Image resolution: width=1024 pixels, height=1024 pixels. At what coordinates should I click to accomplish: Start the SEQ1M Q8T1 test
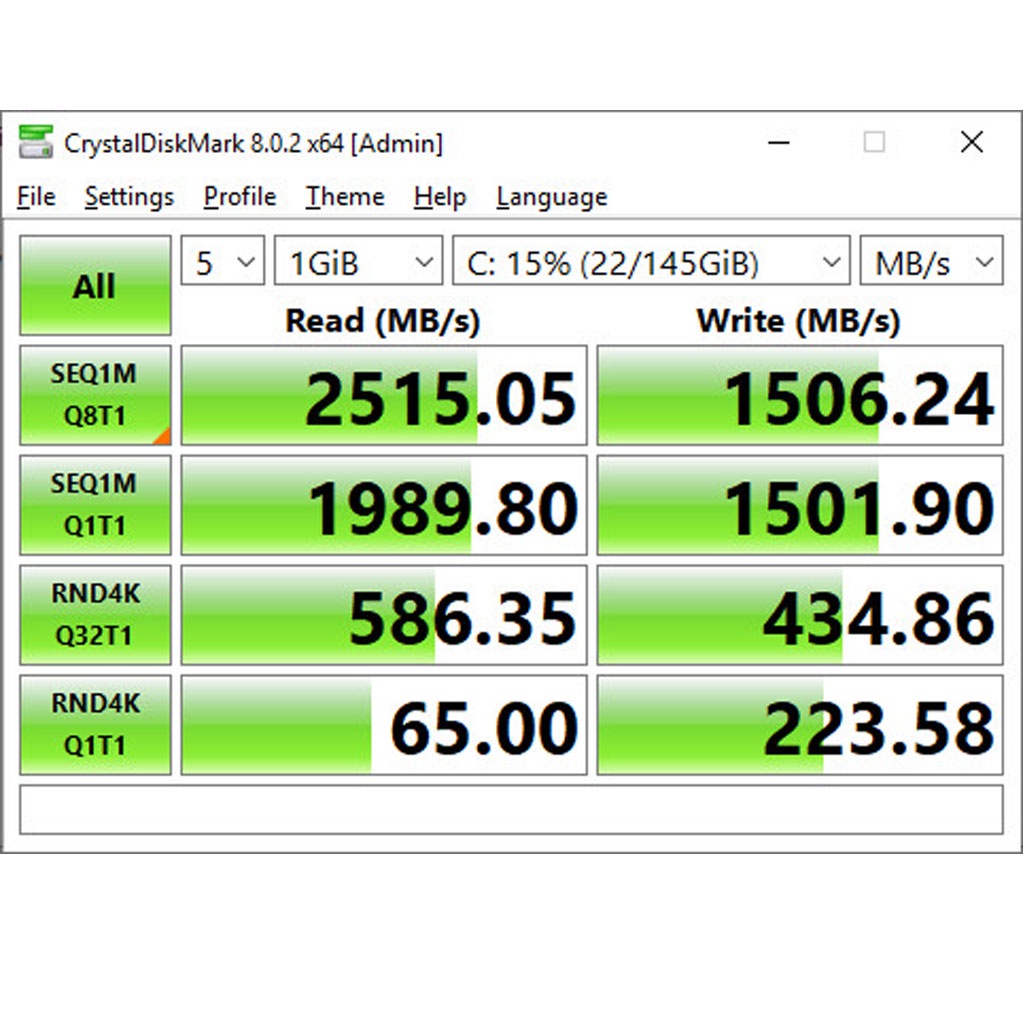click(95, 395)
